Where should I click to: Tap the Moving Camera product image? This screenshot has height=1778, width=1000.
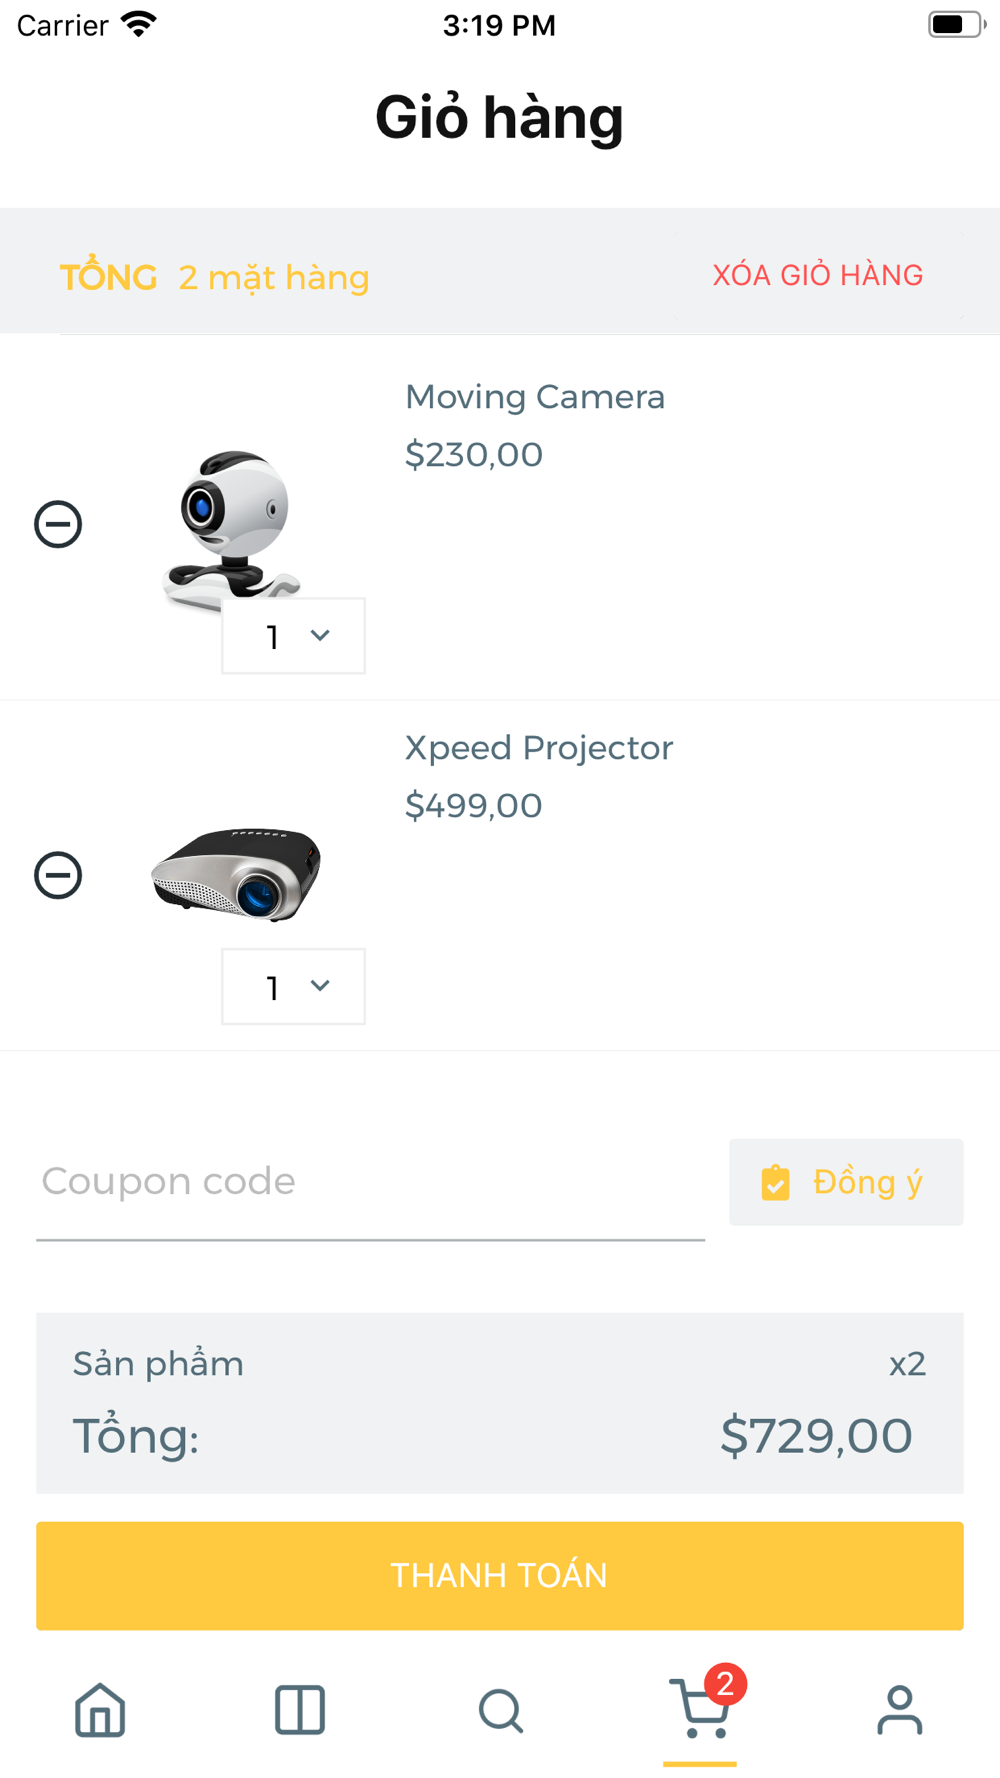pos(232,525)
